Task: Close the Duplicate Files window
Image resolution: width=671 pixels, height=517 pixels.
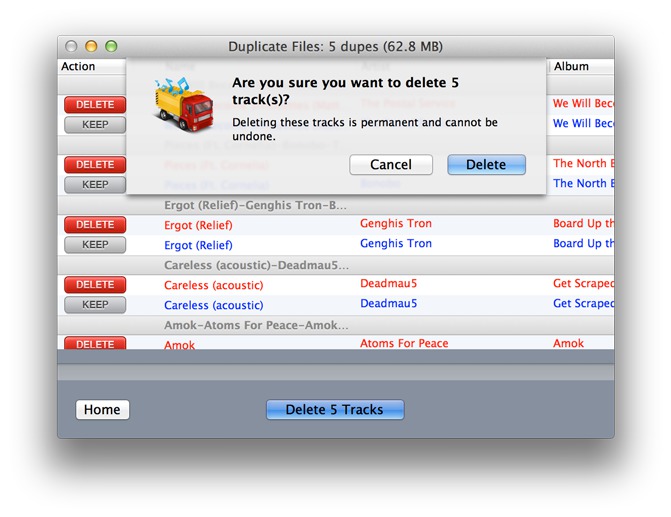Action: pos(71,46)
